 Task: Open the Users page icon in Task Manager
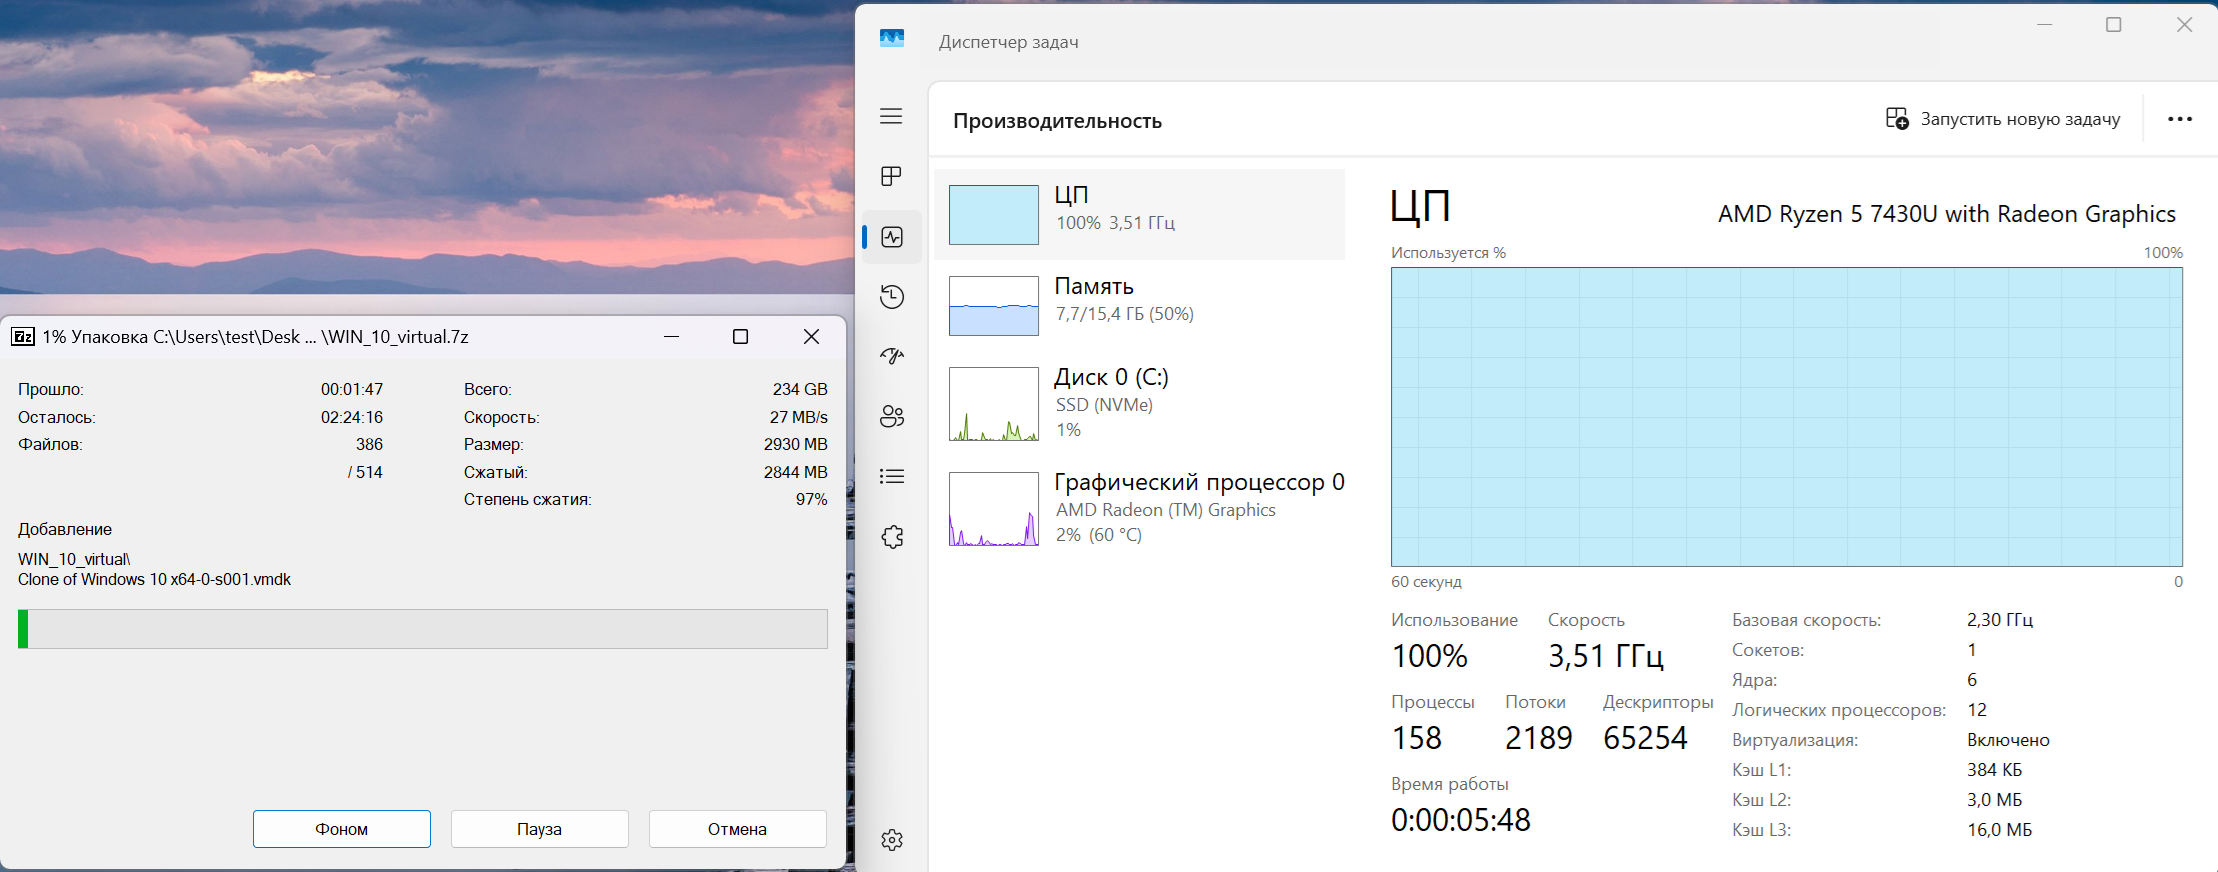892,416
